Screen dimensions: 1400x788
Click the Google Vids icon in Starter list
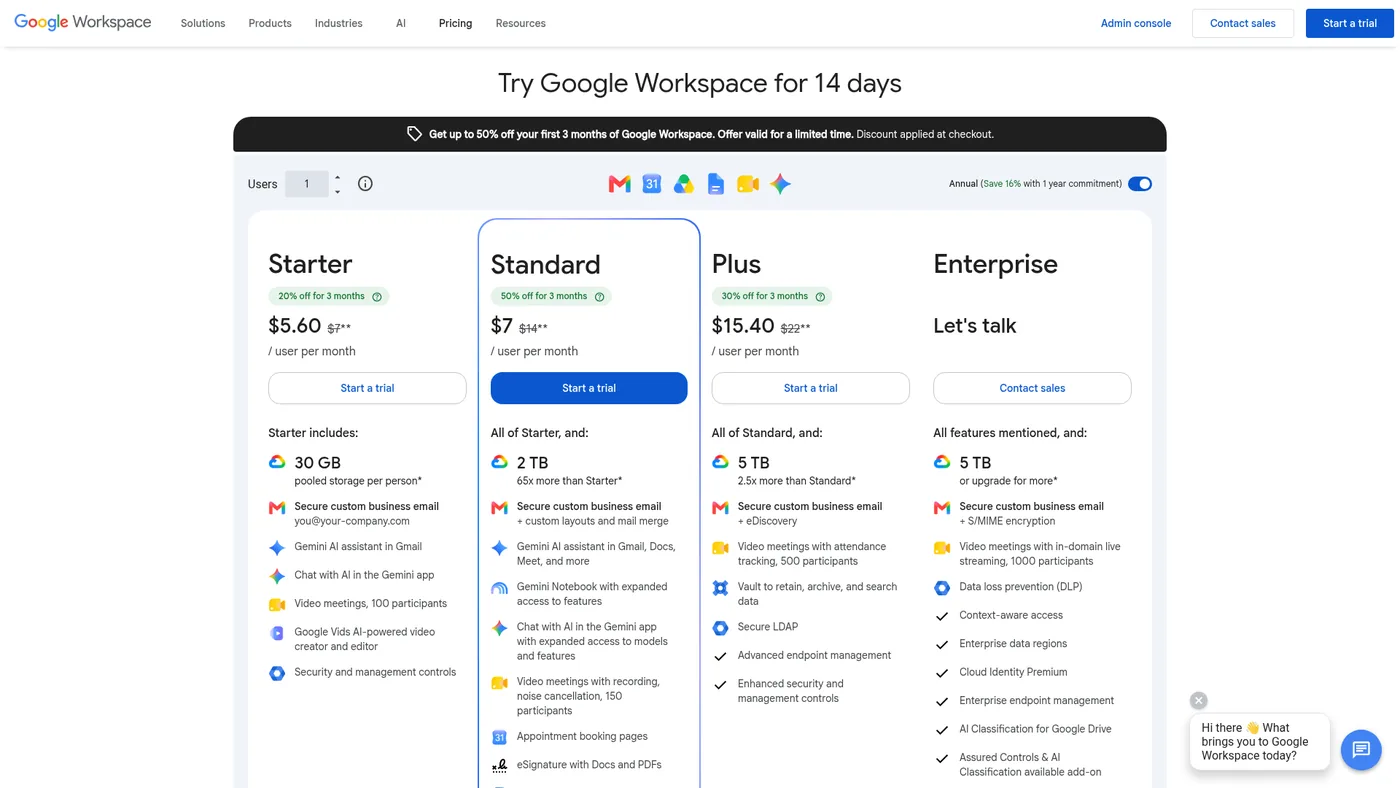[277, 633]
